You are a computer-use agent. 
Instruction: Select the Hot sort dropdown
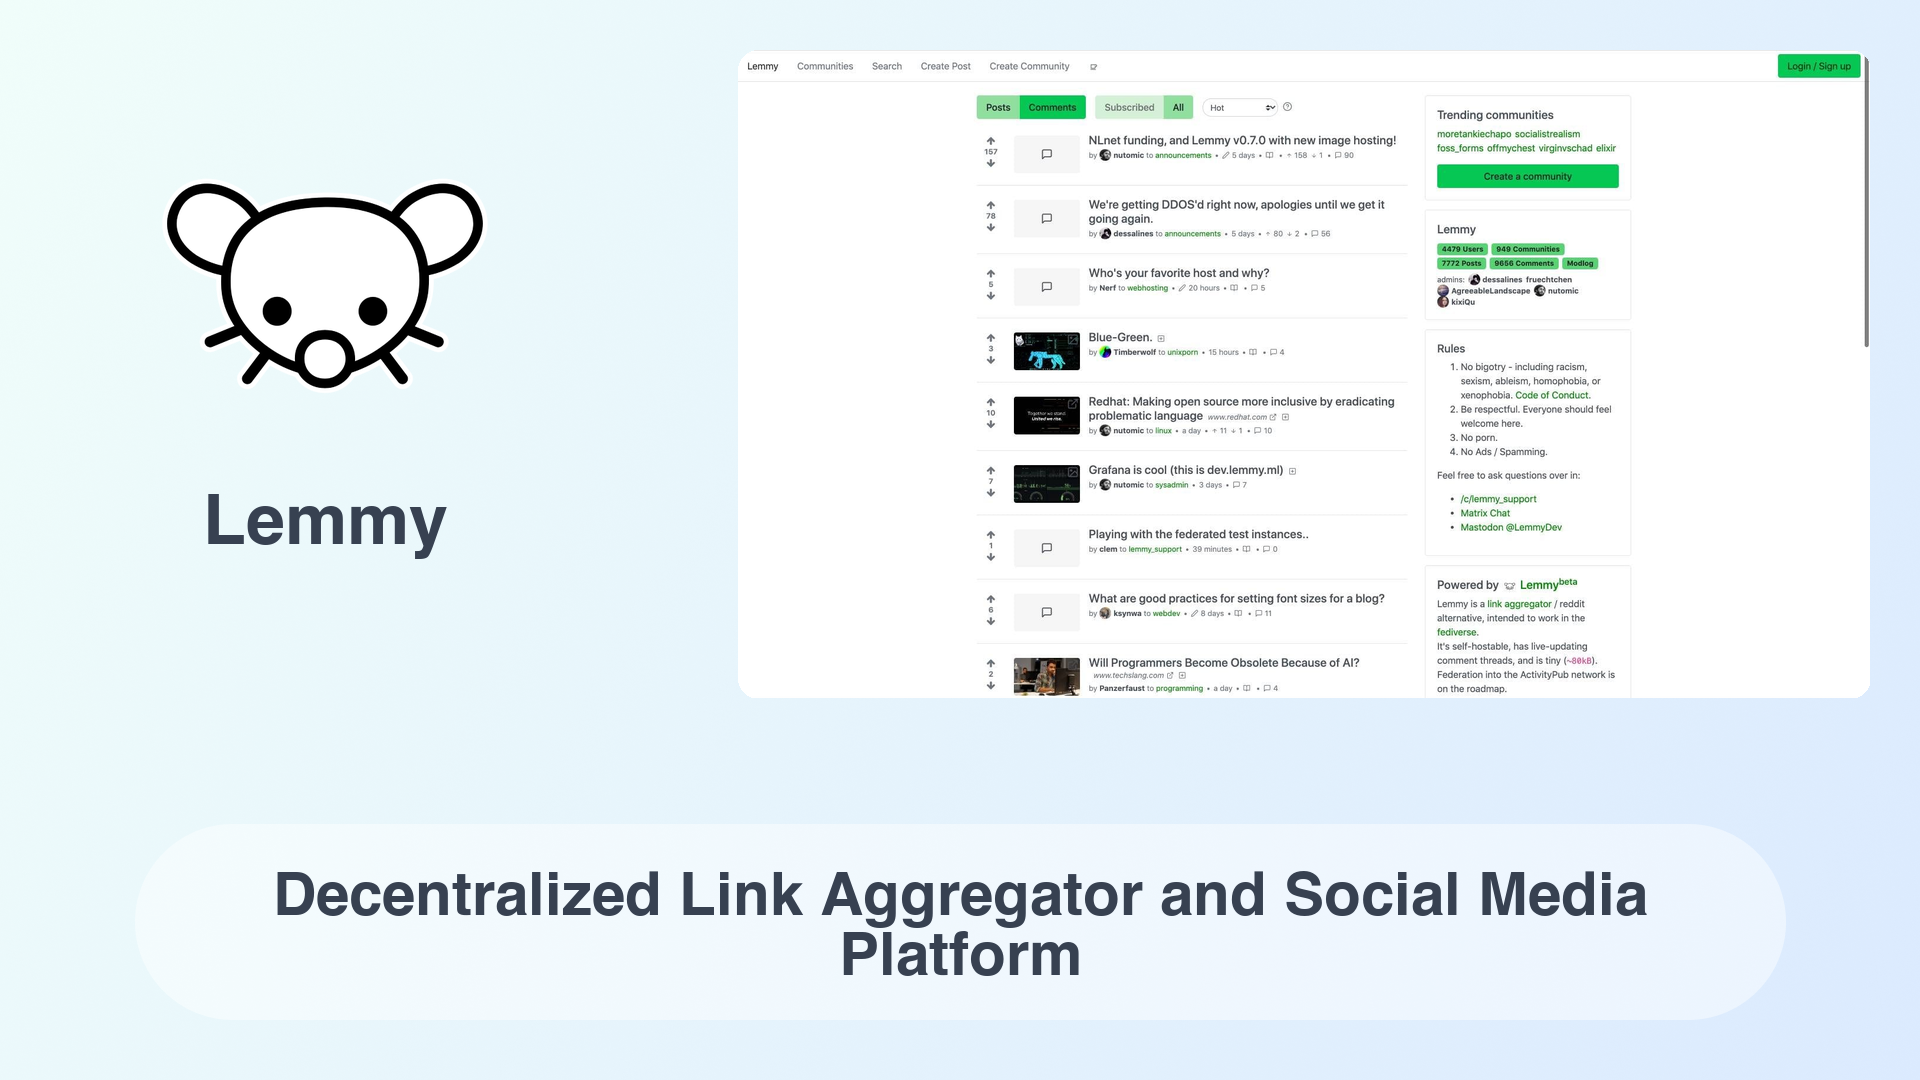[1238, 107]
